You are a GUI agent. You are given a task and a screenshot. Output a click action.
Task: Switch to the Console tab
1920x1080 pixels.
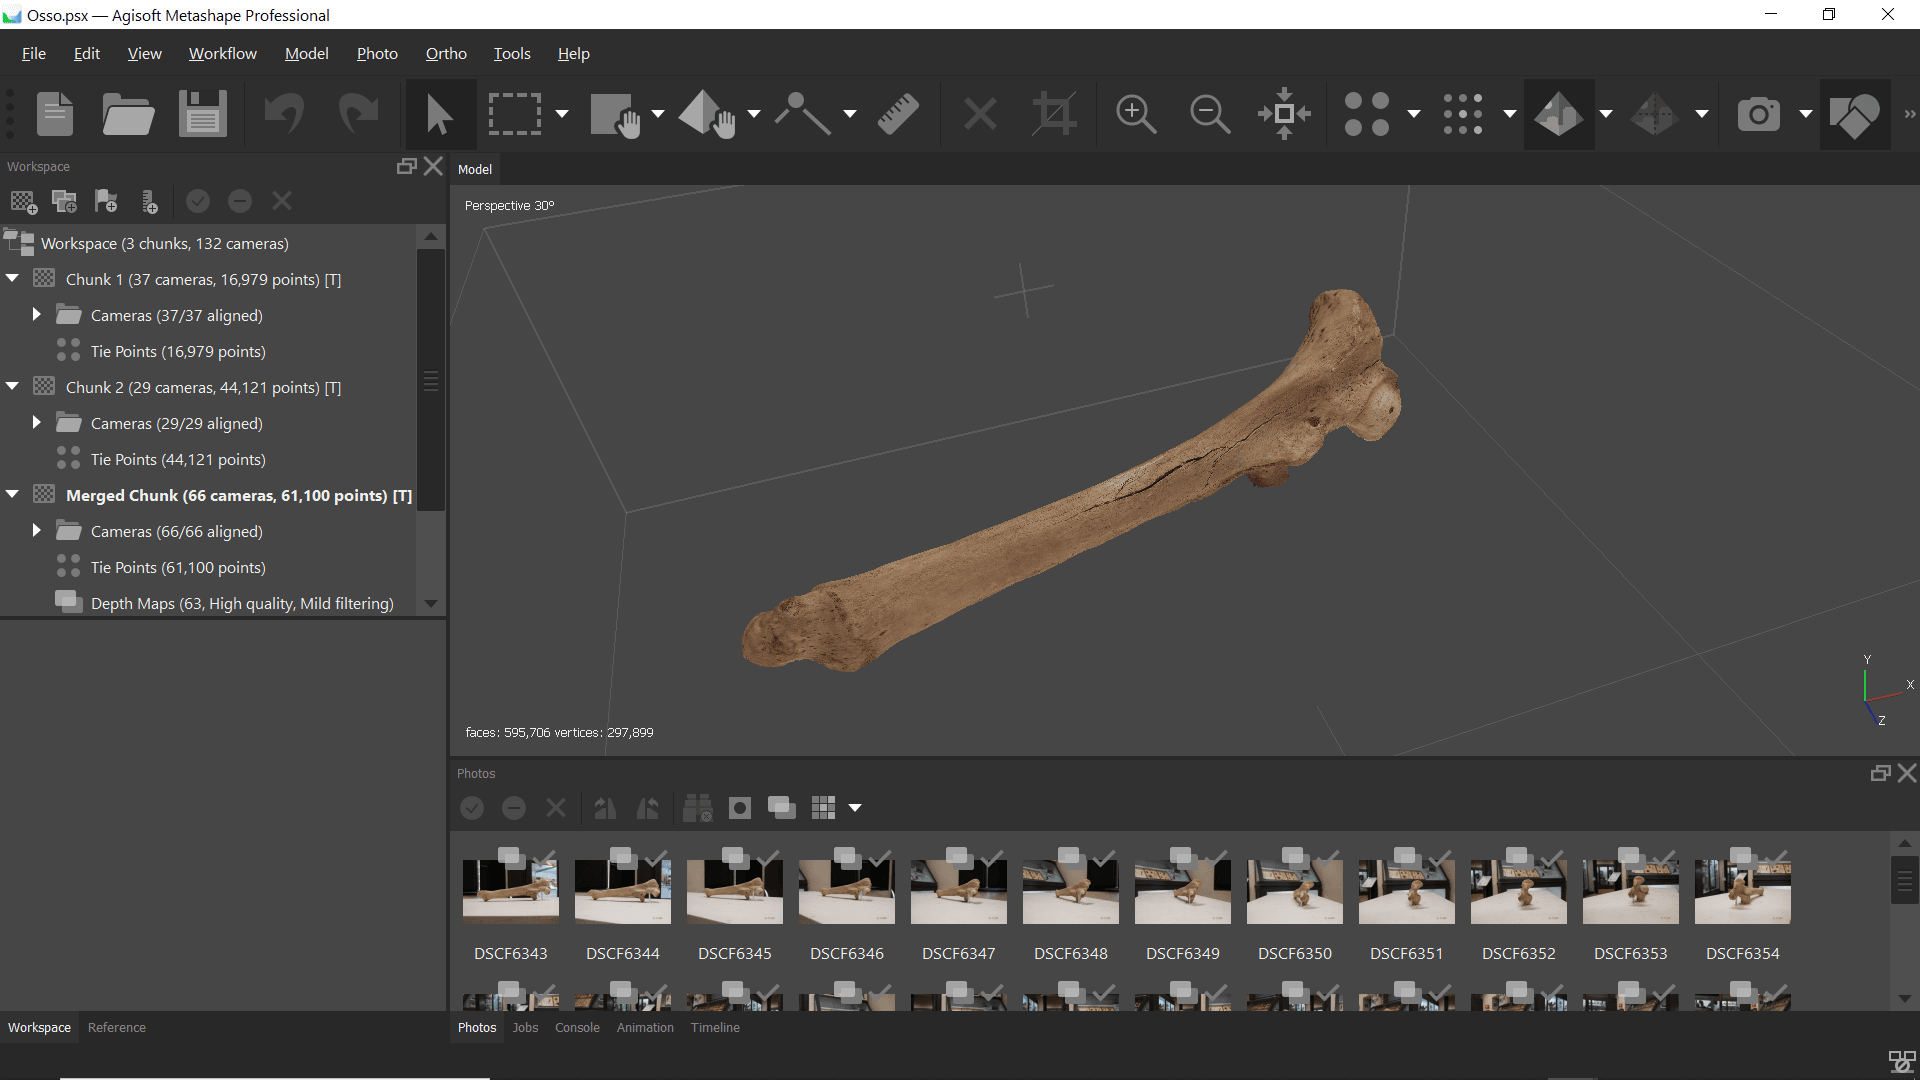pos(577,1028)
